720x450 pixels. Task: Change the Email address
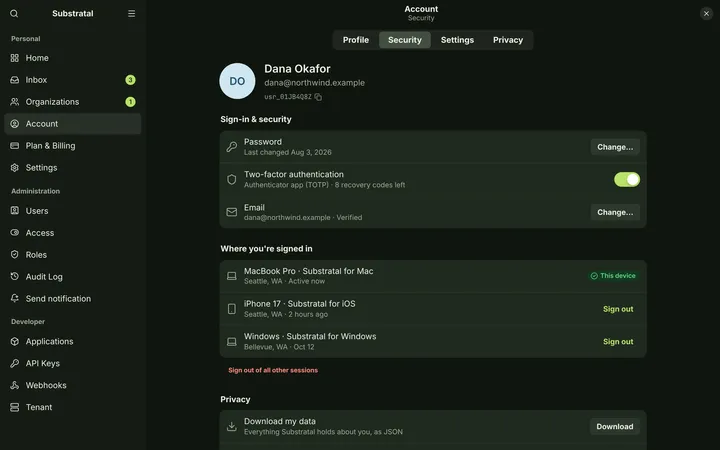coord(615,212)
